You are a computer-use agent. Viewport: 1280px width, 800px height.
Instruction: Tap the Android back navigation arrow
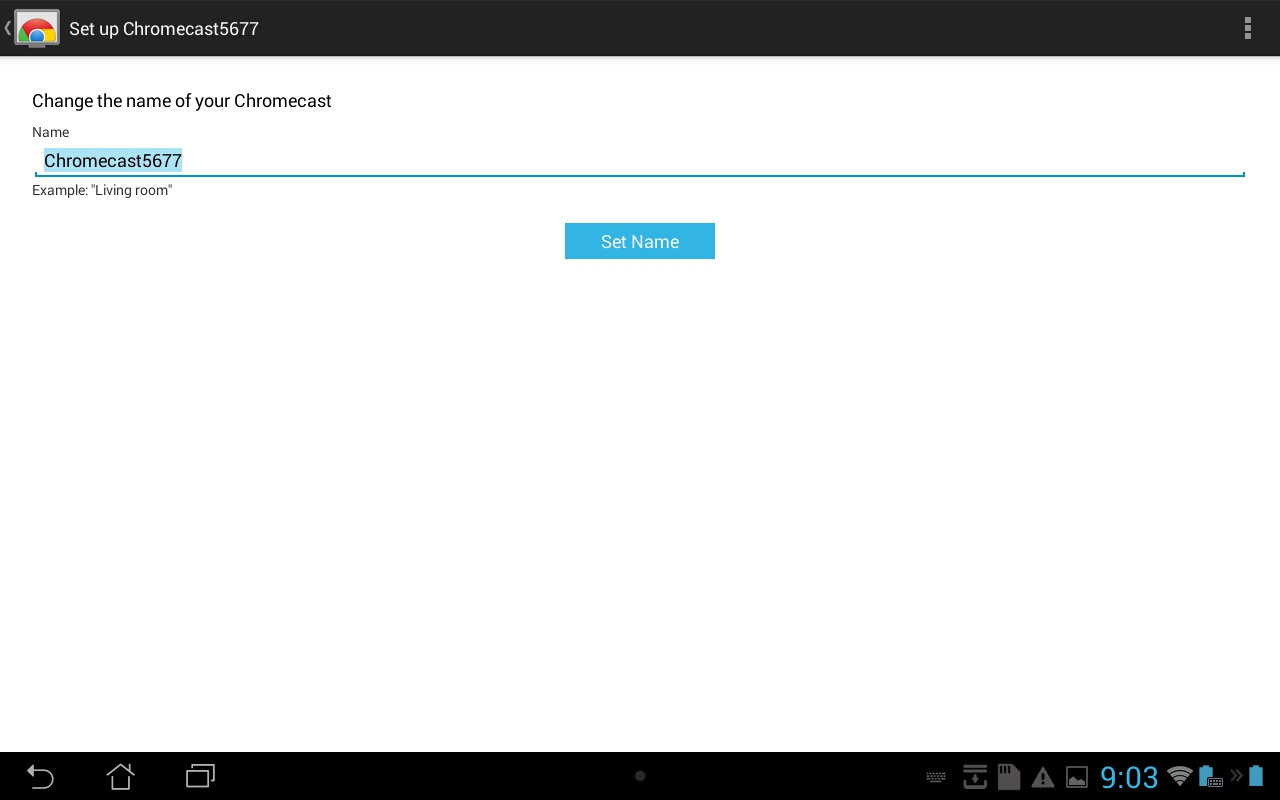(x=40, y=776)
